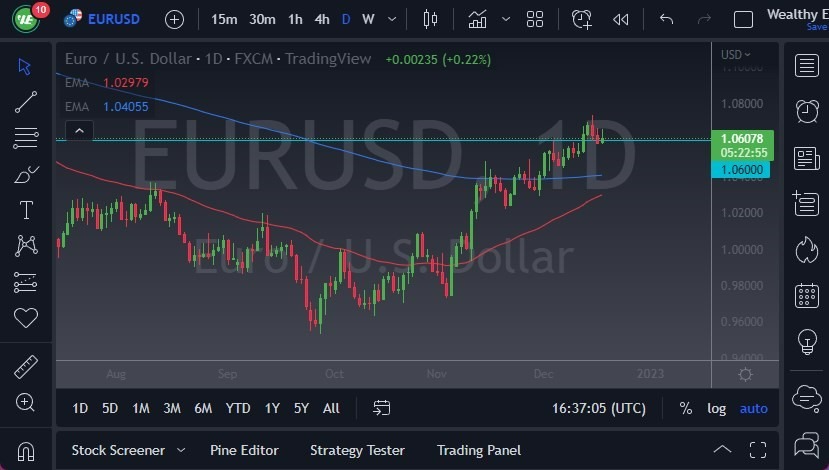
Task: Open the user profile avatar menu
Action: pyautogui.click(x=25, y=18)
